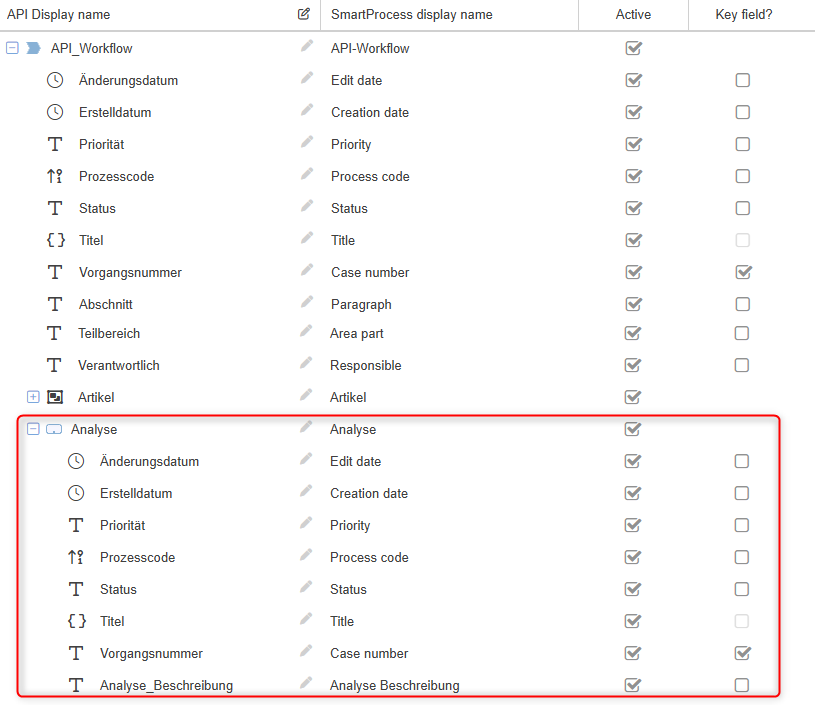The width and height of the screenshot is (815, 705).
Task: Click the Responsible display name cell
Action: tap(365, 365)
